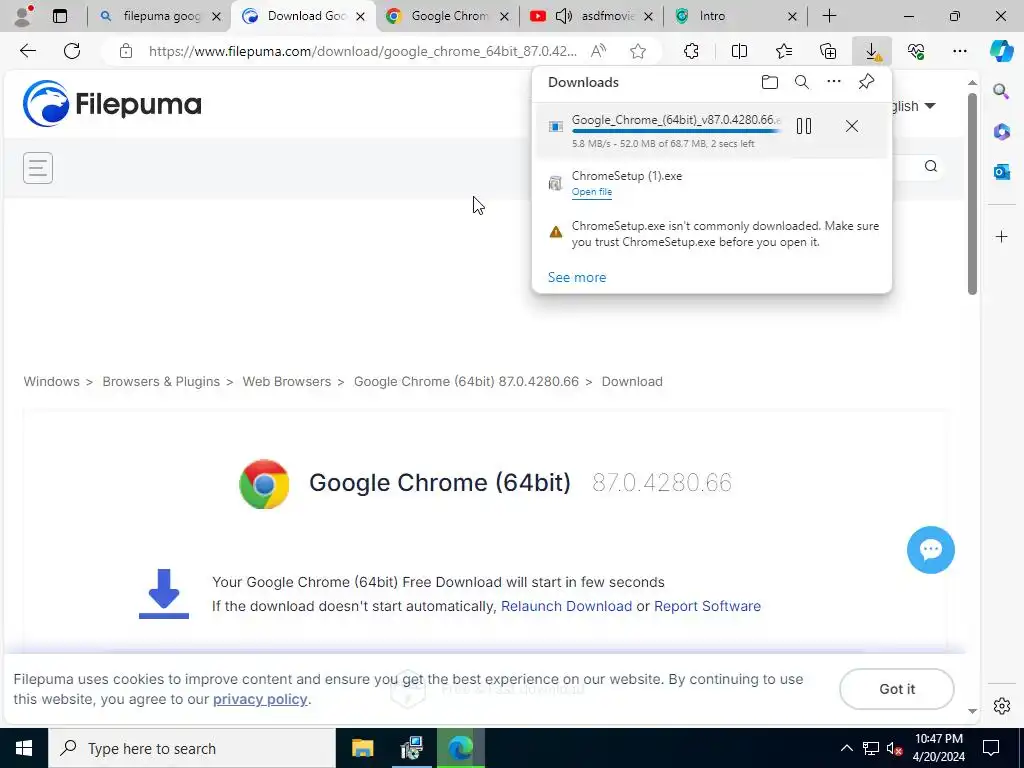Add page to favorites star

(x=638, y=51)
